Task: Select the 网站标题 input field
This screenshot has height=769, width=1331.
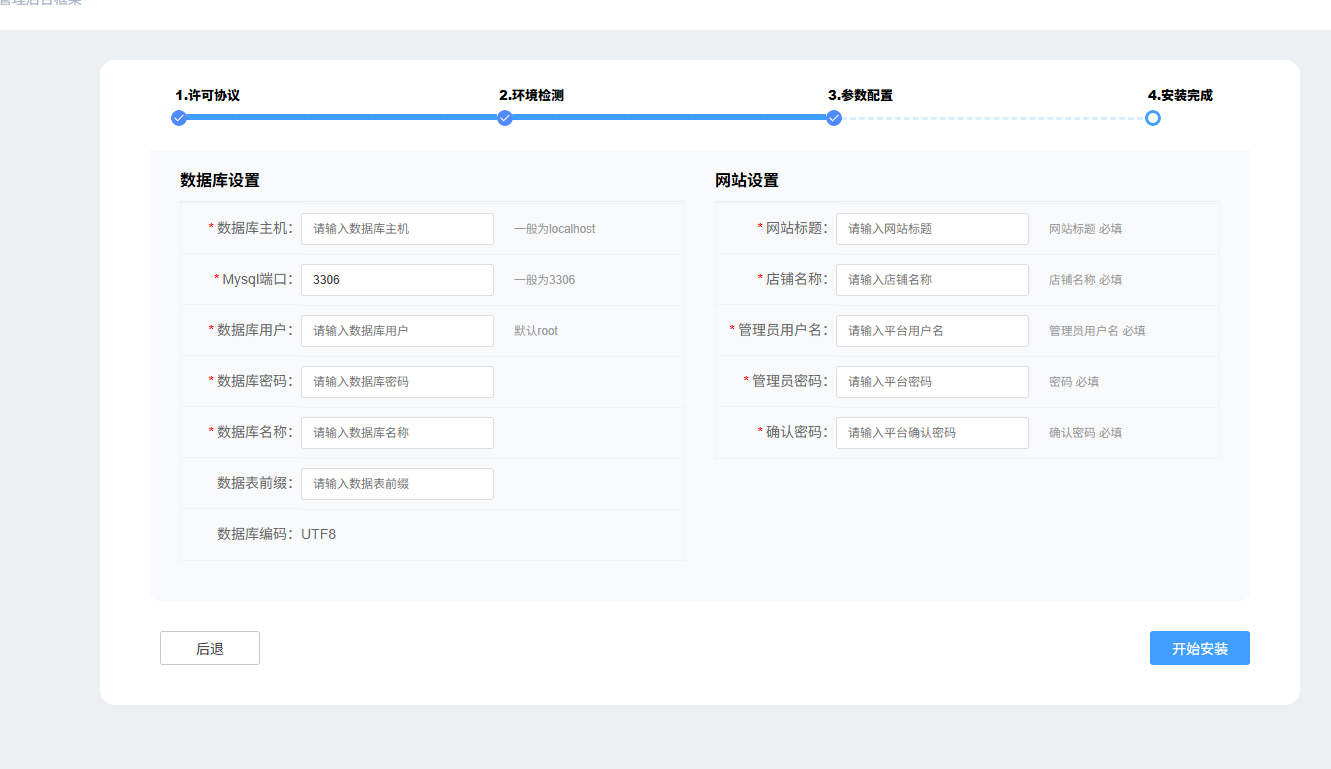Action: (x=932, y=229)
